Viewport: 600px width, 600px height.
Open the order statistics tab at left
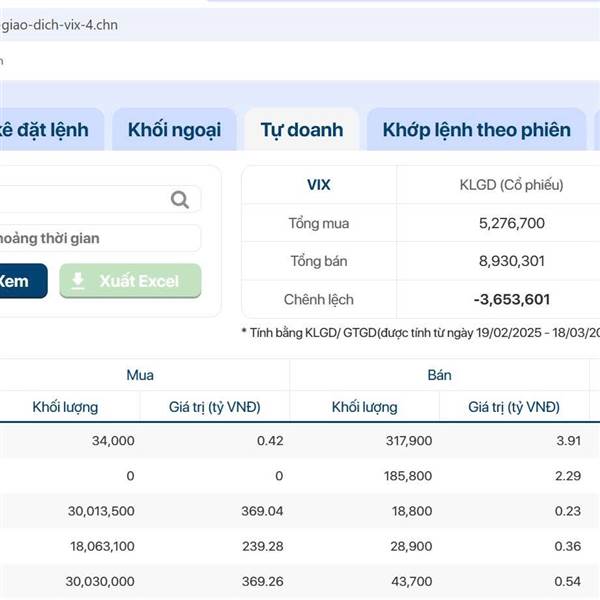pos(48,130)
